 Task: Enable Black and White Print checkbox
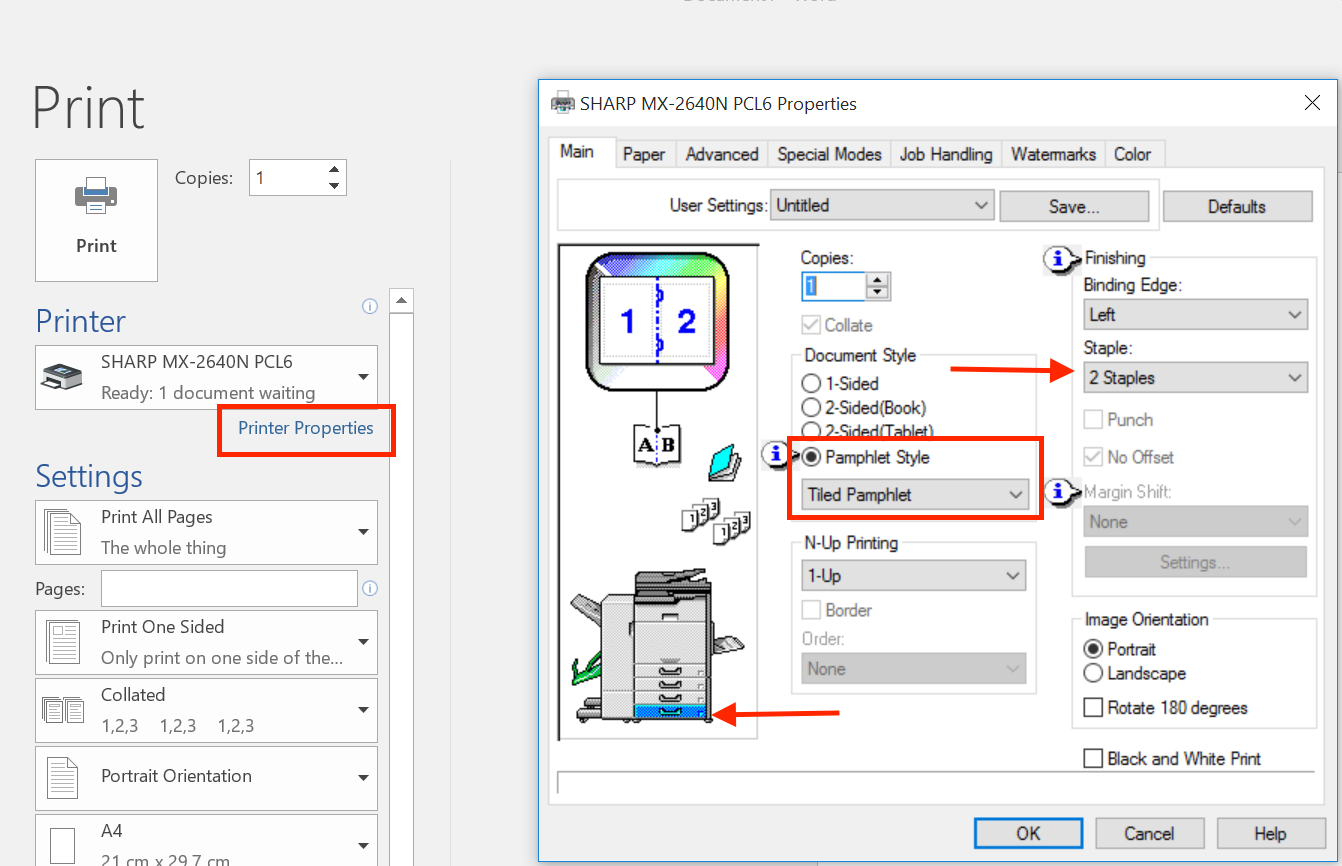1093,759
